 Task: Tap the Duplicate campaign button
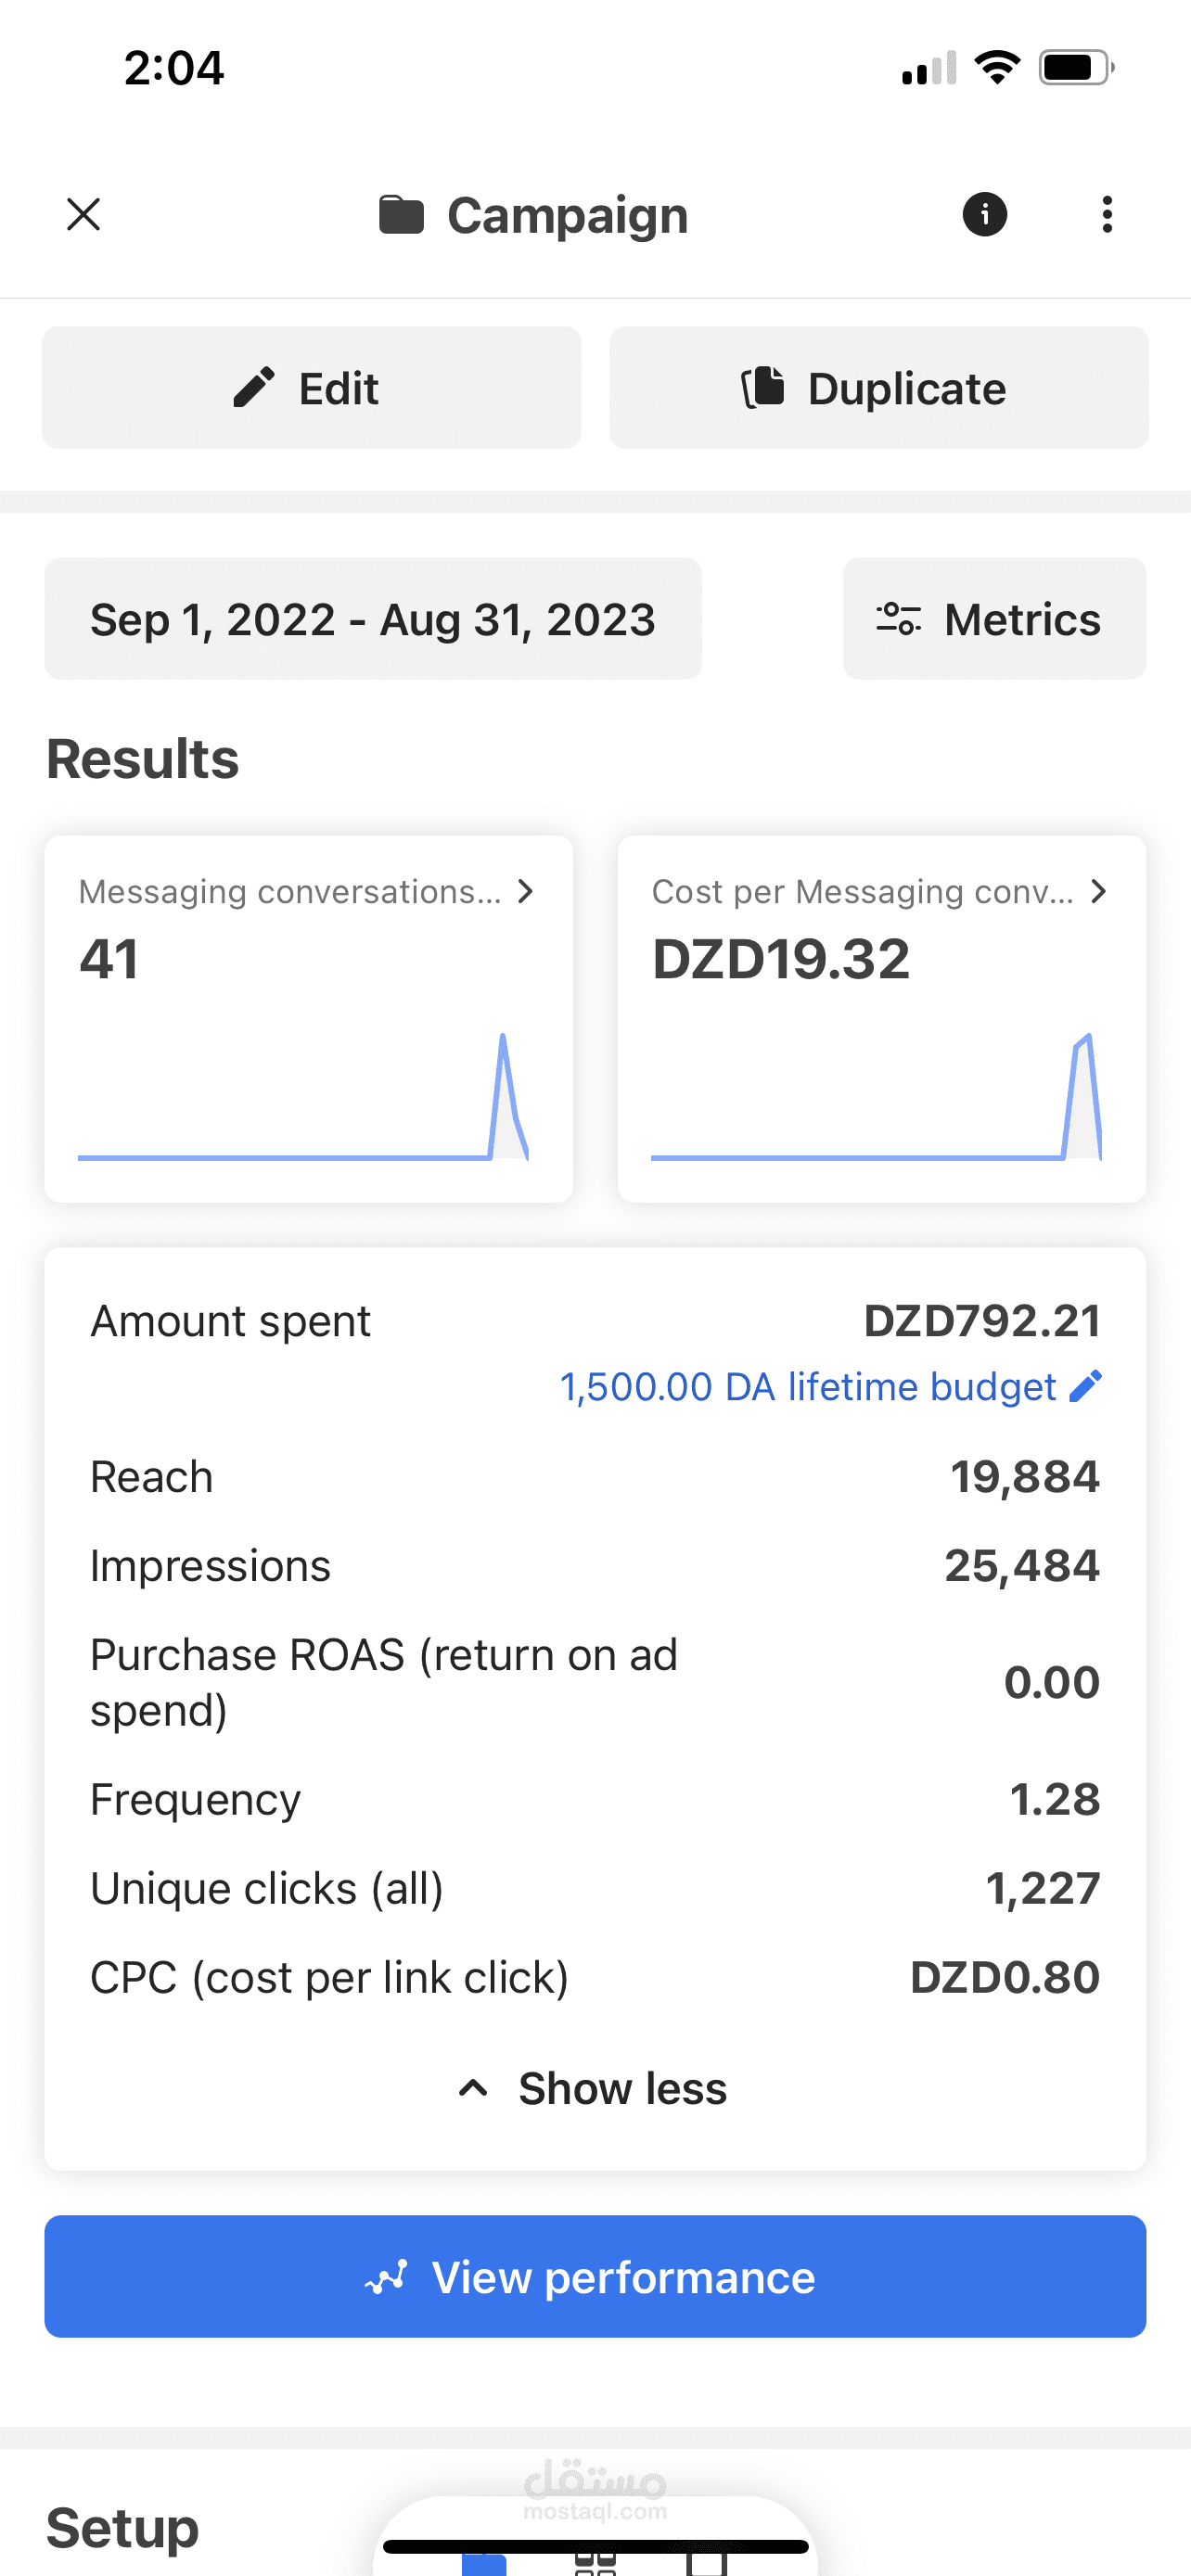(x=878, y=388)
